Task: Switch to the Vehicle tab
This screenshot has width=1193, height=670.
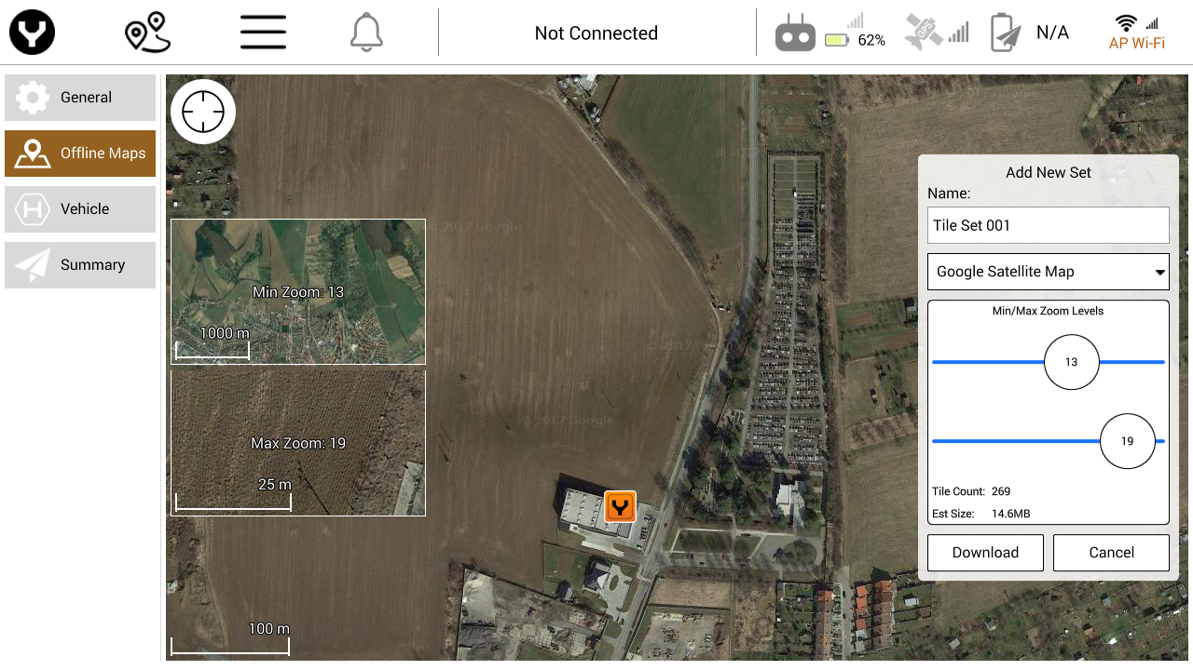Action: 80,209
